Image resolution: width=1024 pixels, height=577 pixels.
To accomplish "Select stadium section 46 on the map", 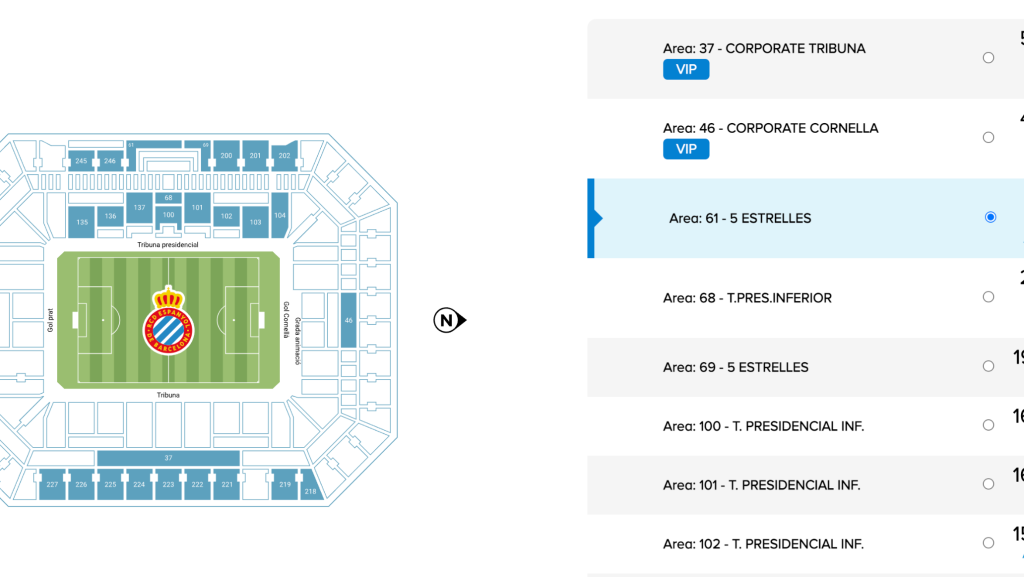I will pyautogui.click(x=349, y=320).
